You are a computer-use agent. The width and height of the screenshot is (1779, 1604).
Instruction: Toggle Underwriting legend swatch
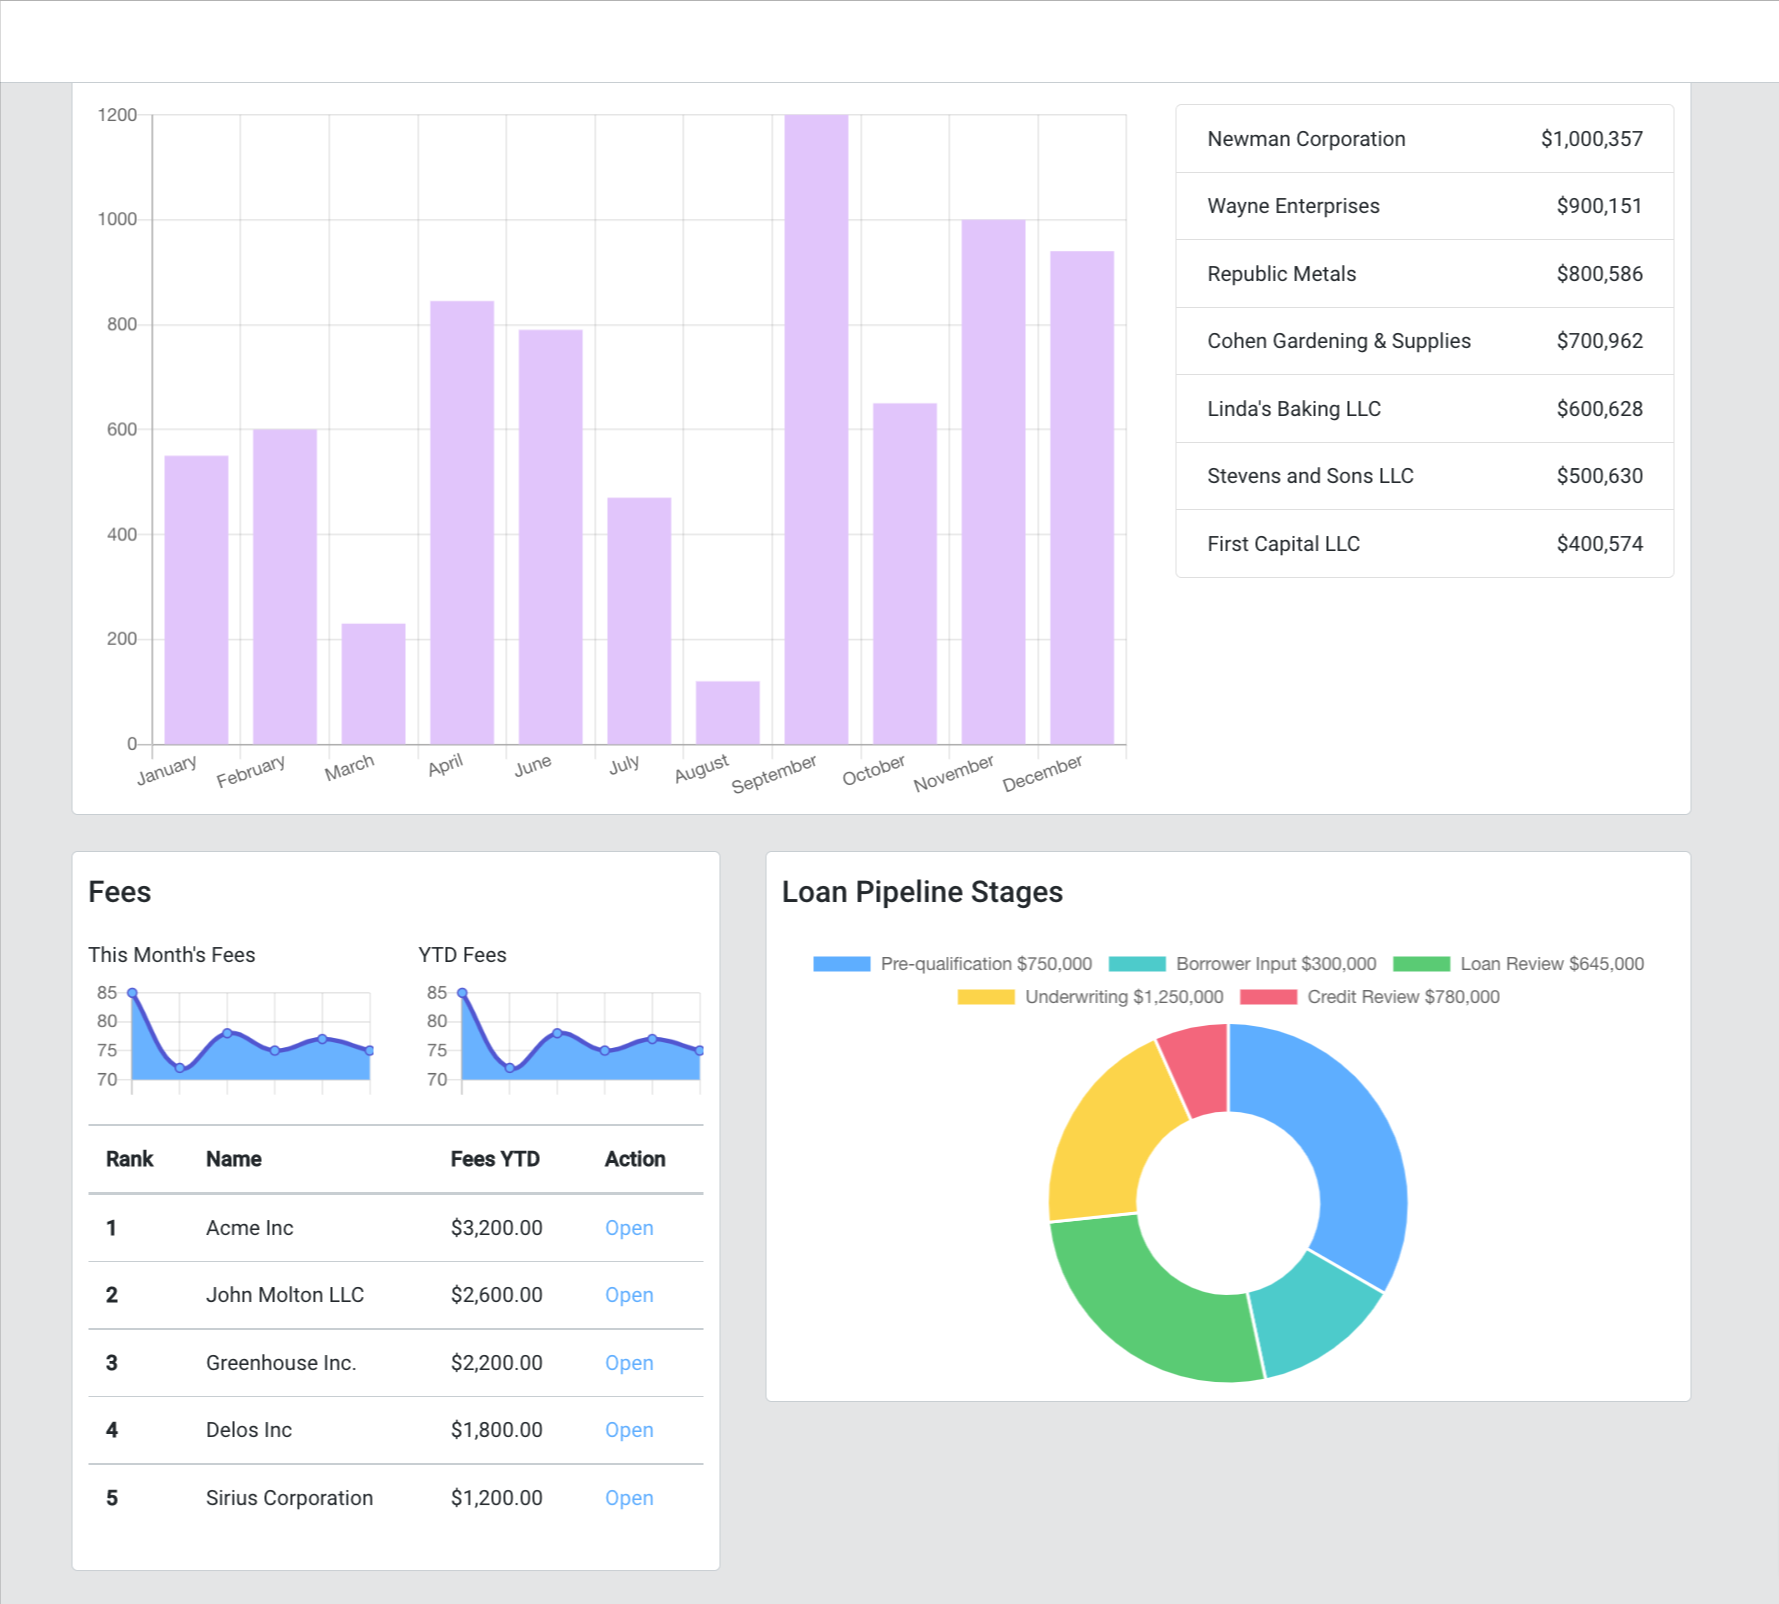coord(986,997)
